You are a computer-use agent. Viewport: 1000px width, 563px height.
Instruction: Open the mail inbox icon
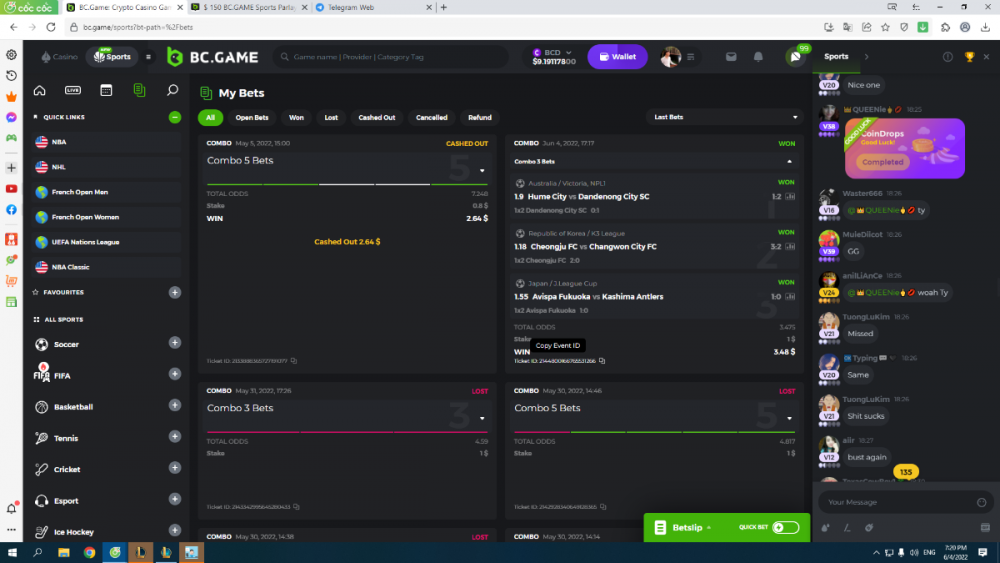click(x=731, y=57)
